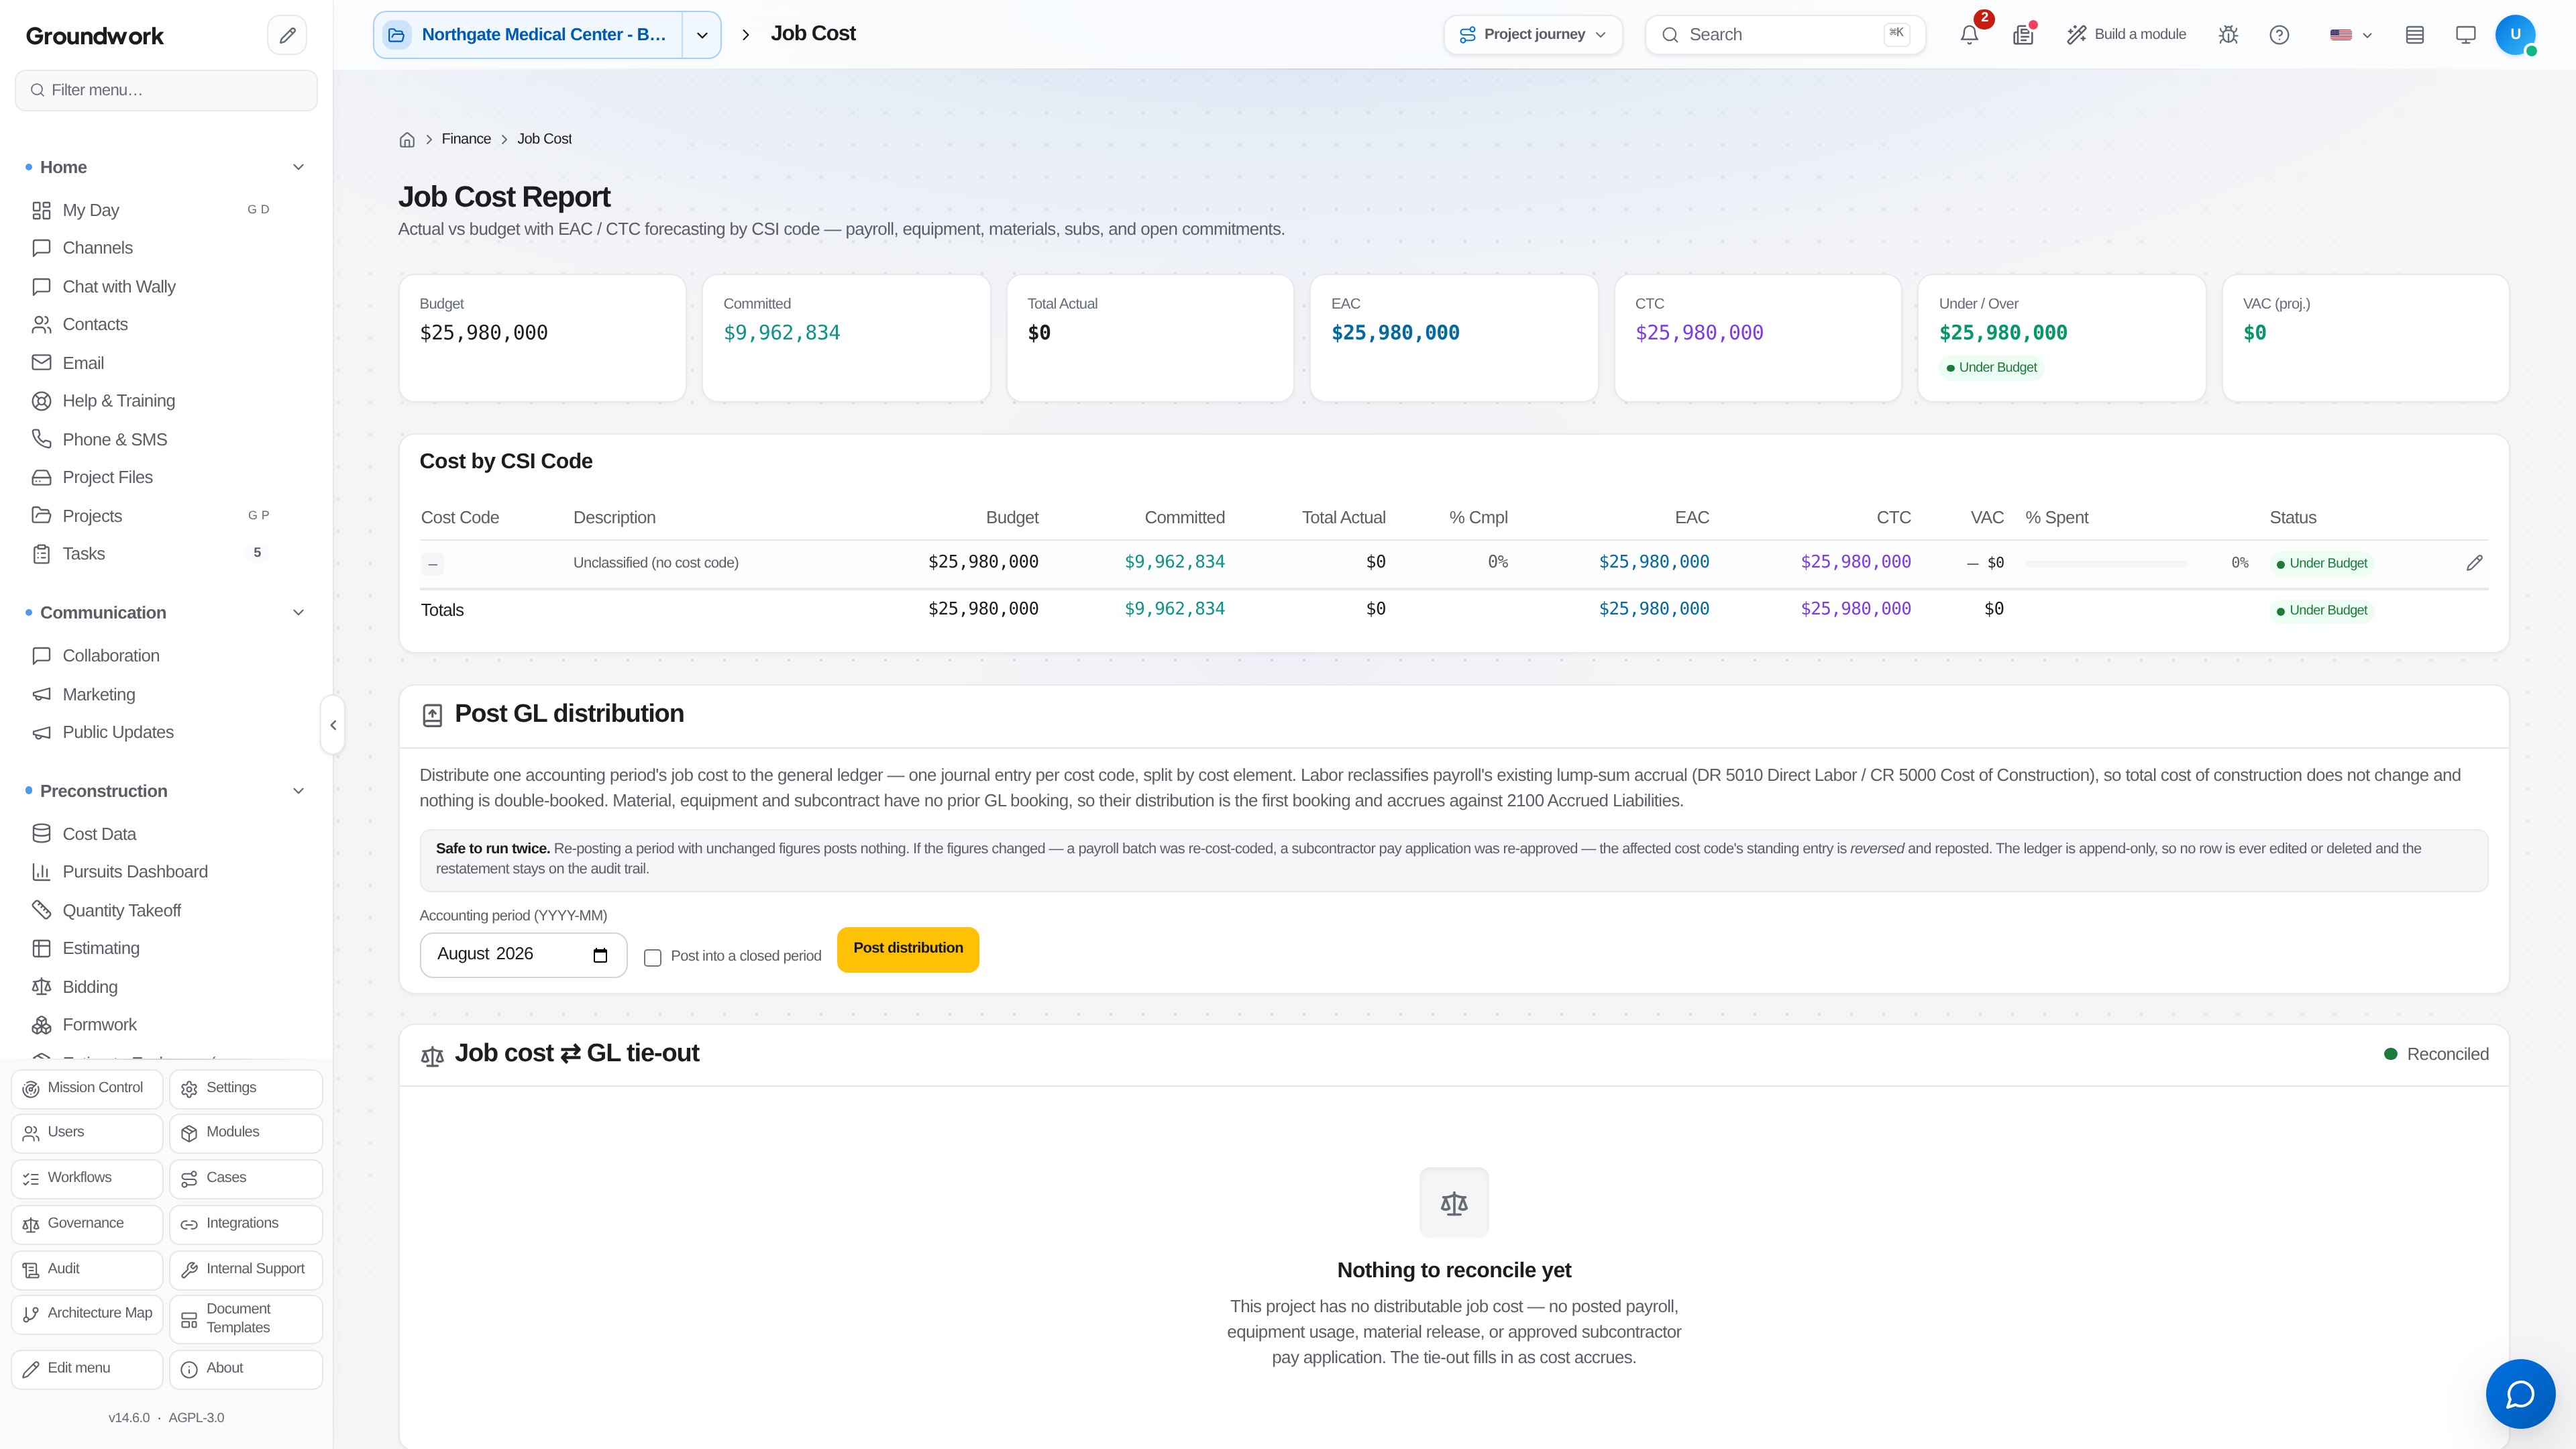The width and height of the screenshot is (2576, 1449).
Task: Collapse sidebar with the left chevron handle
Action: coord(333,725)
